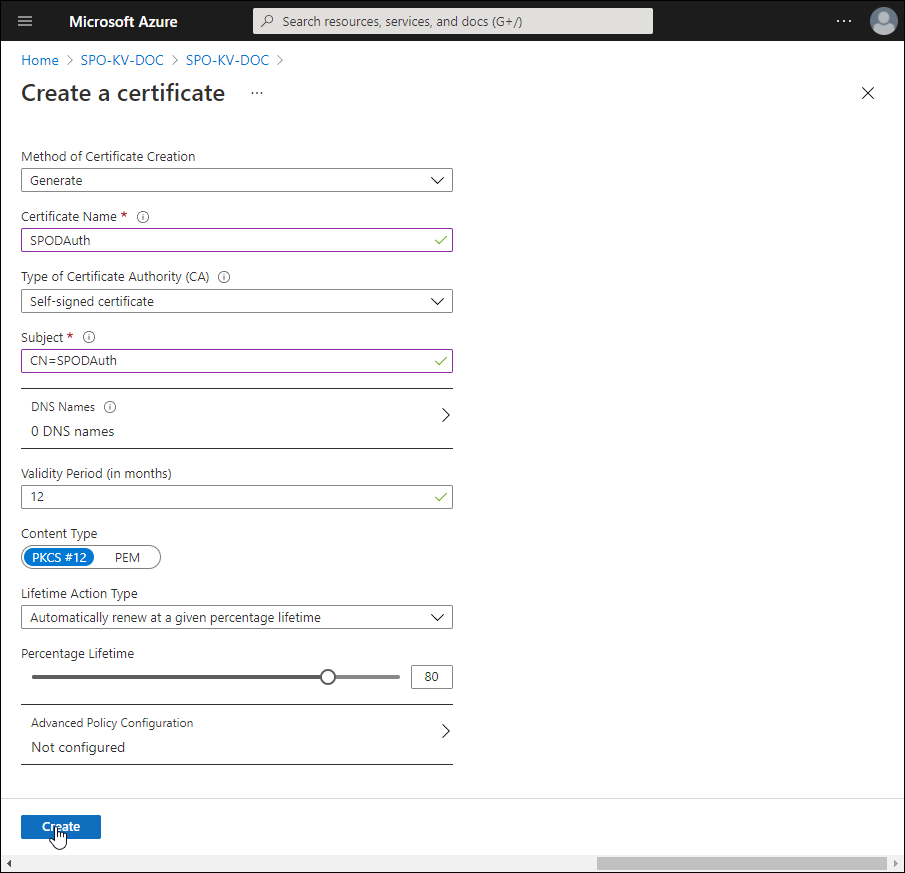This screenshot has height=873, width=905.
Task: Open Method of Certificate Creation dropdown
Action: [x=236, y=180]
